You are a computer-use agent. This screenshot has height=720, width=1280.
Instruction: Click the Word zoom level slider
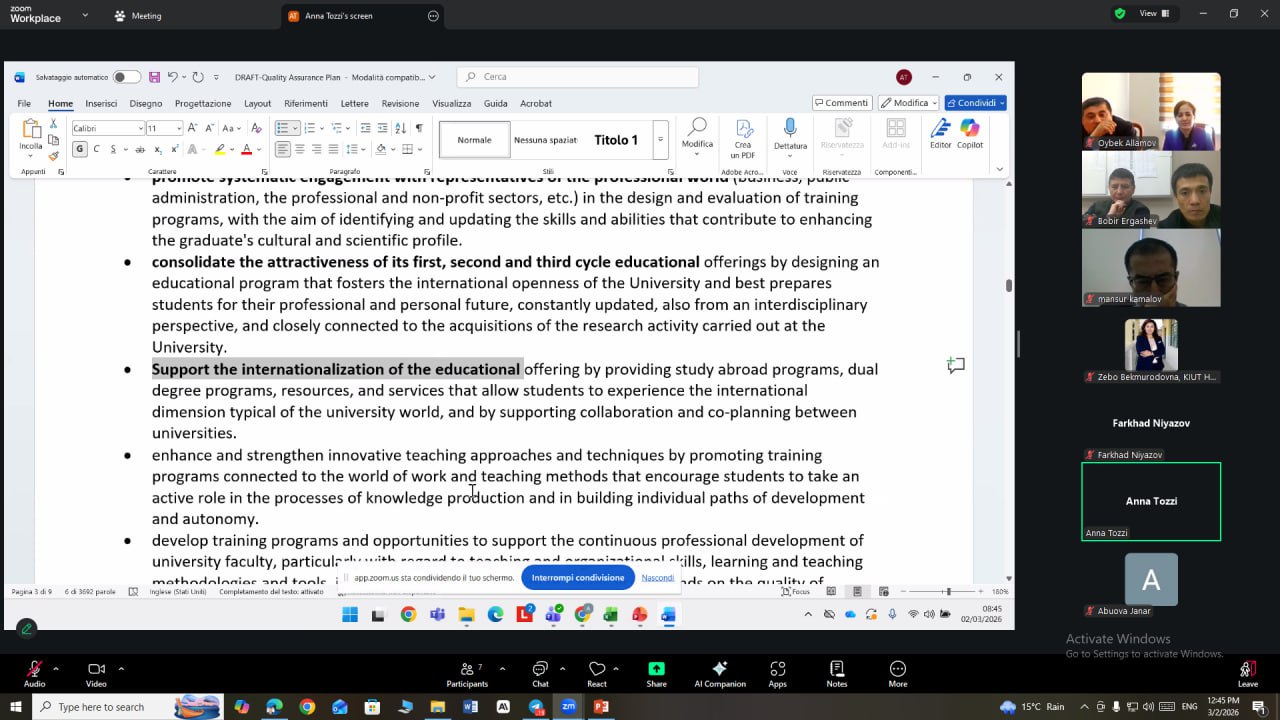(x=947, y=592)
